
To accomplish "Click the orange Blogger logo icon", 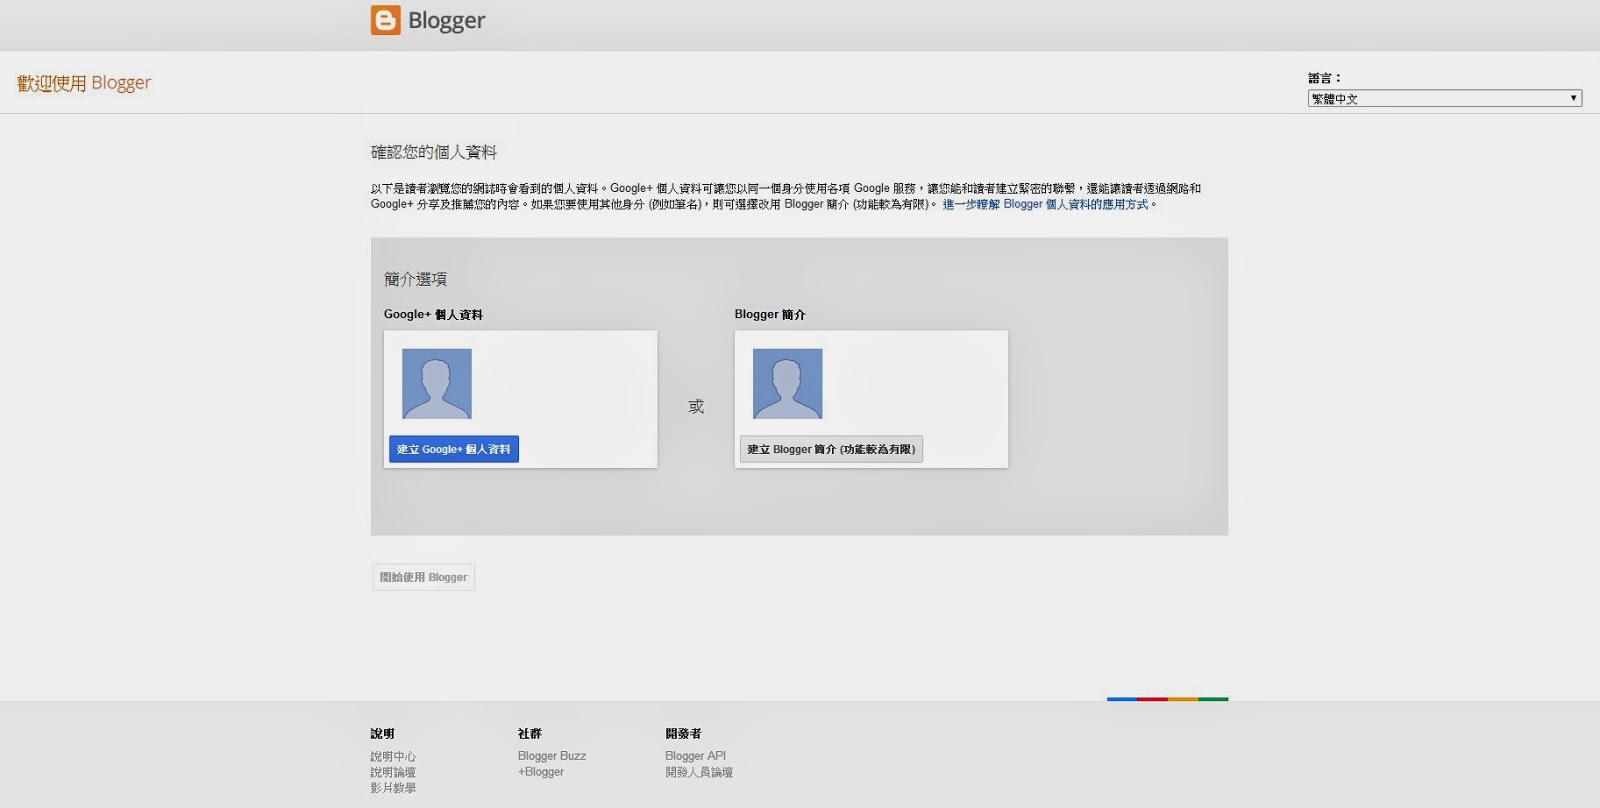I will pyautogui.click(x=385, y=20).
